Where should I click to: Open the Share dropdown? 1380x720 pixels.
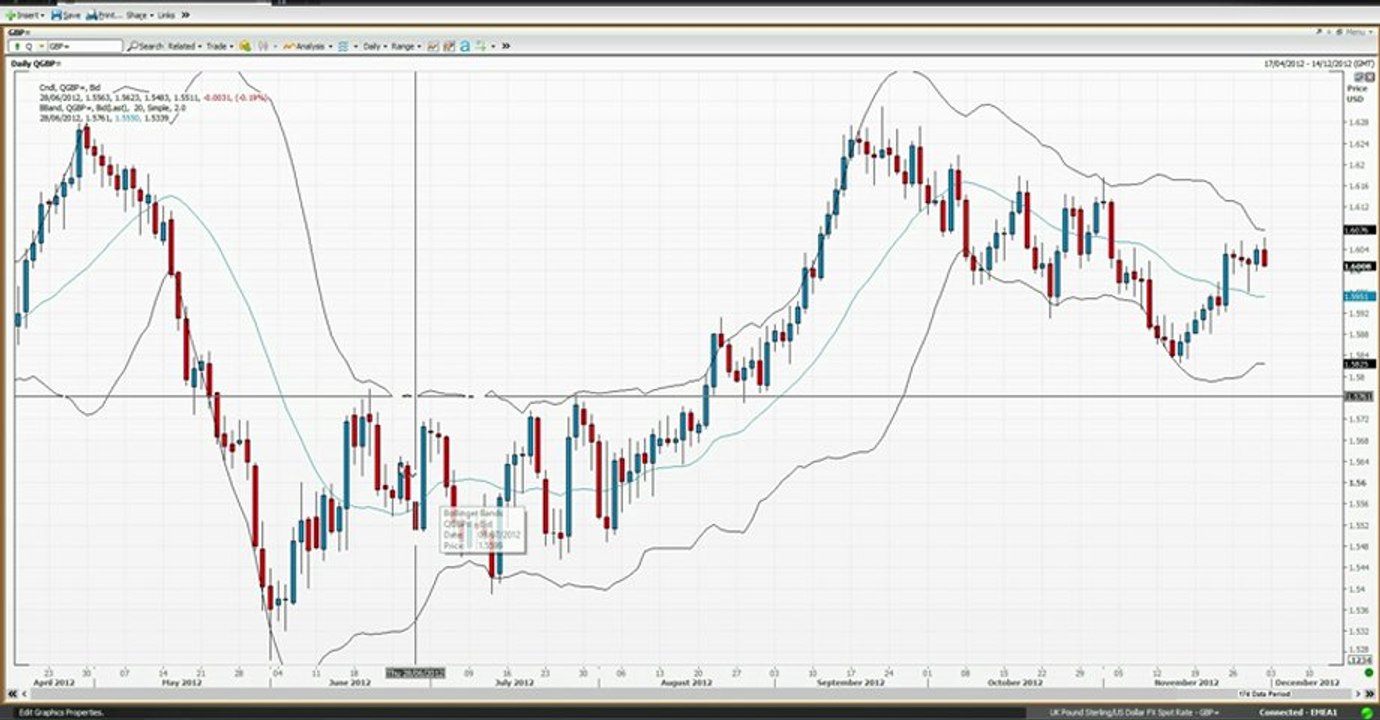click(x=139, y=16)
